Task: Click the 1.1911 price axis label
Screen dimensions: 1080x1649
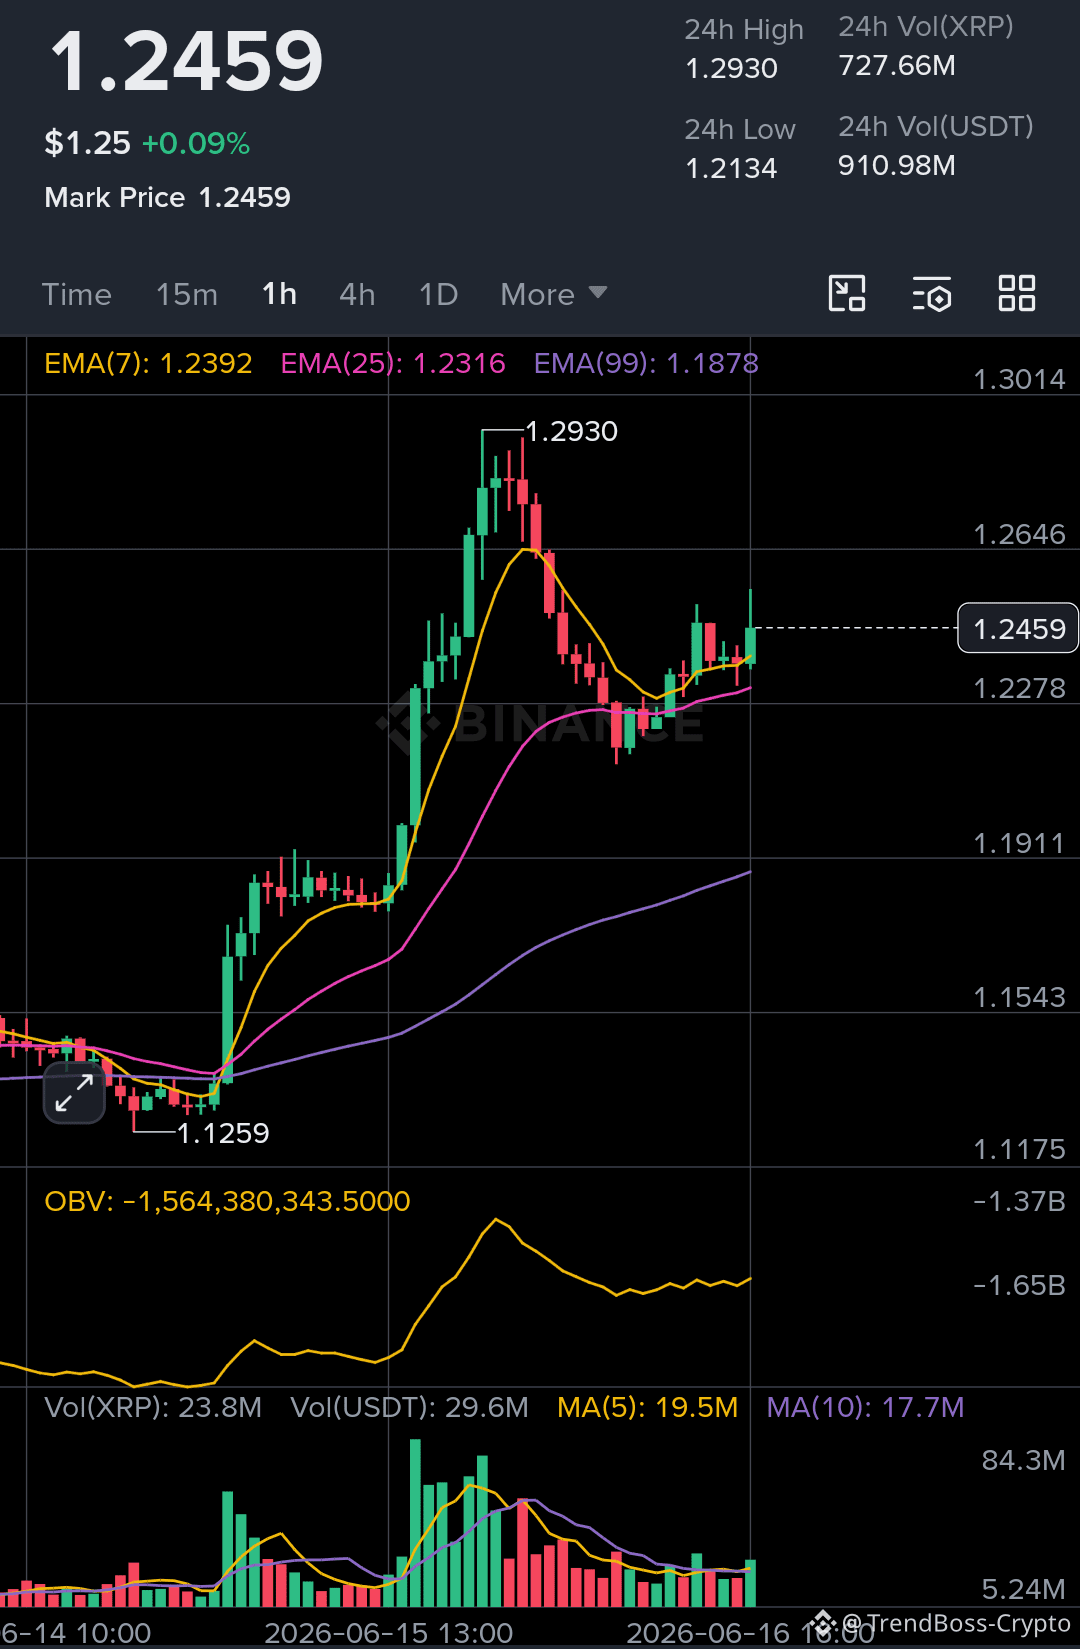Action: tap(1019, 843)
